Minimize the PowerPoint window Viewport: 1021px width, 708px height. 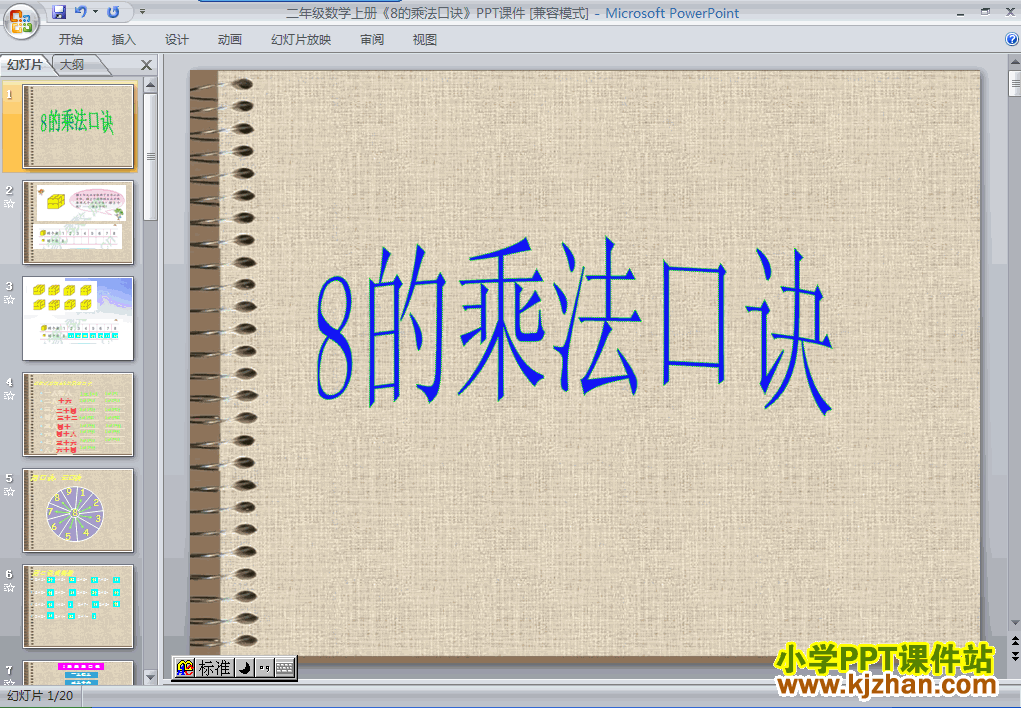[960, 12]
